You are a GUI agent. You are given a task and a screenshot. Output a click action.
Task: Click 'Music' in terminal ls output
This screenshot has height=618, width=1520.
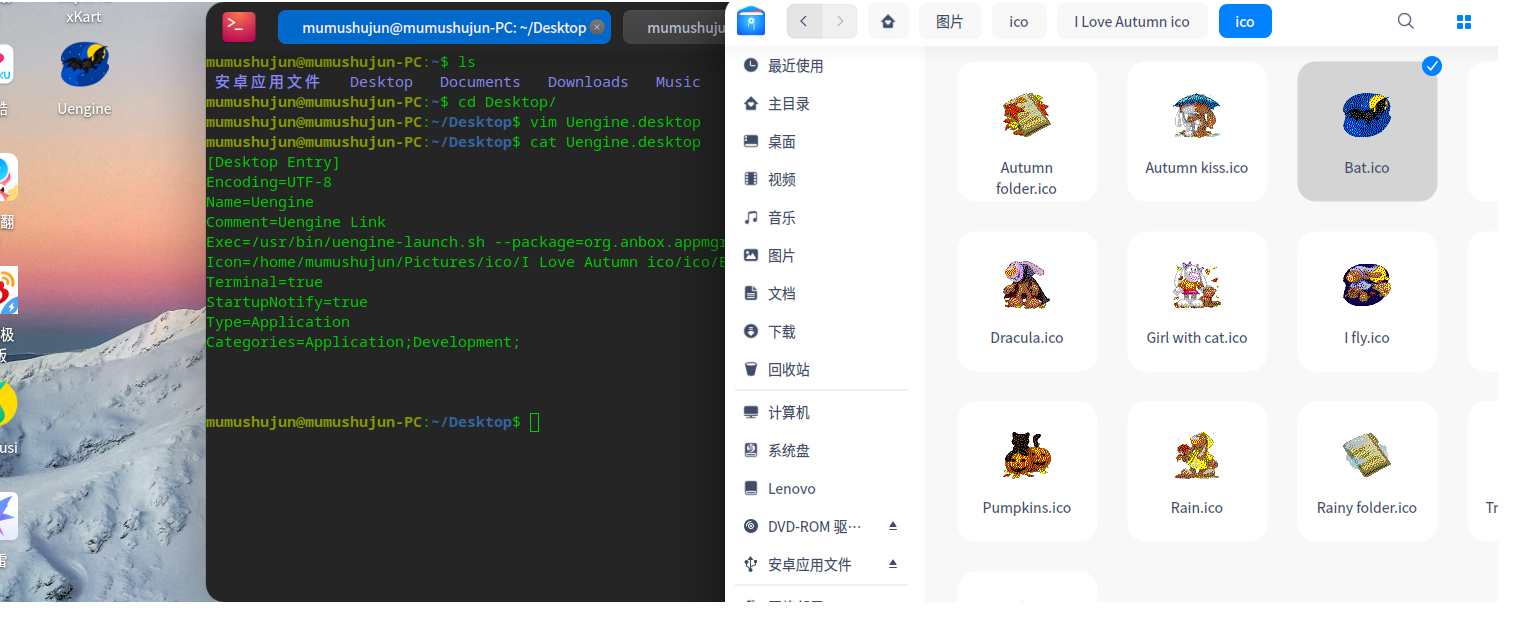pos(678,82)
